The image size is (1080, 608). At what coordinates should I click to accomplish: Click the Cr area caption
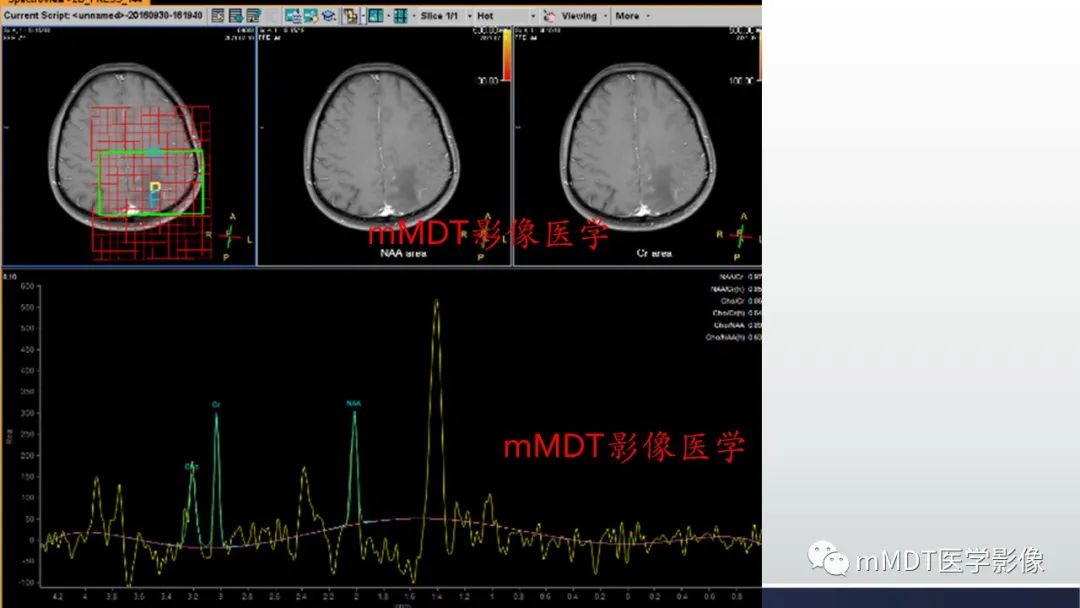(654, 253)
